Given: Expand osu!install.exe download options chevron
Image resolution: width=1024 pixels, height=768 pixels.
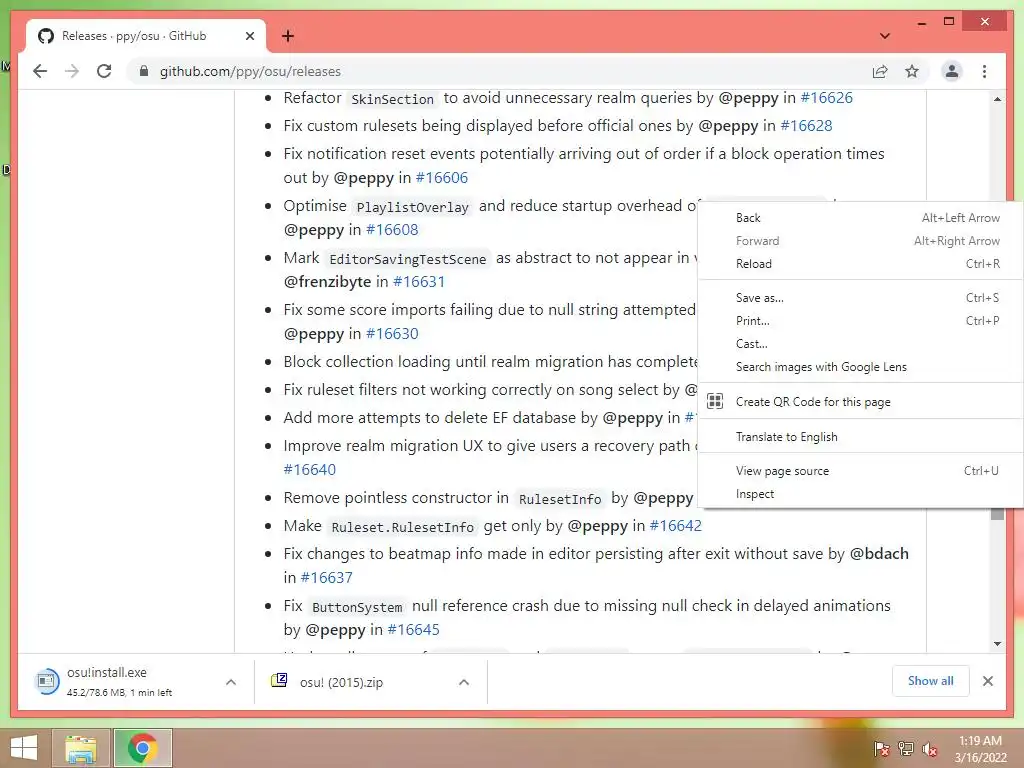Looking at the screenshot, I should pos(231,682).
